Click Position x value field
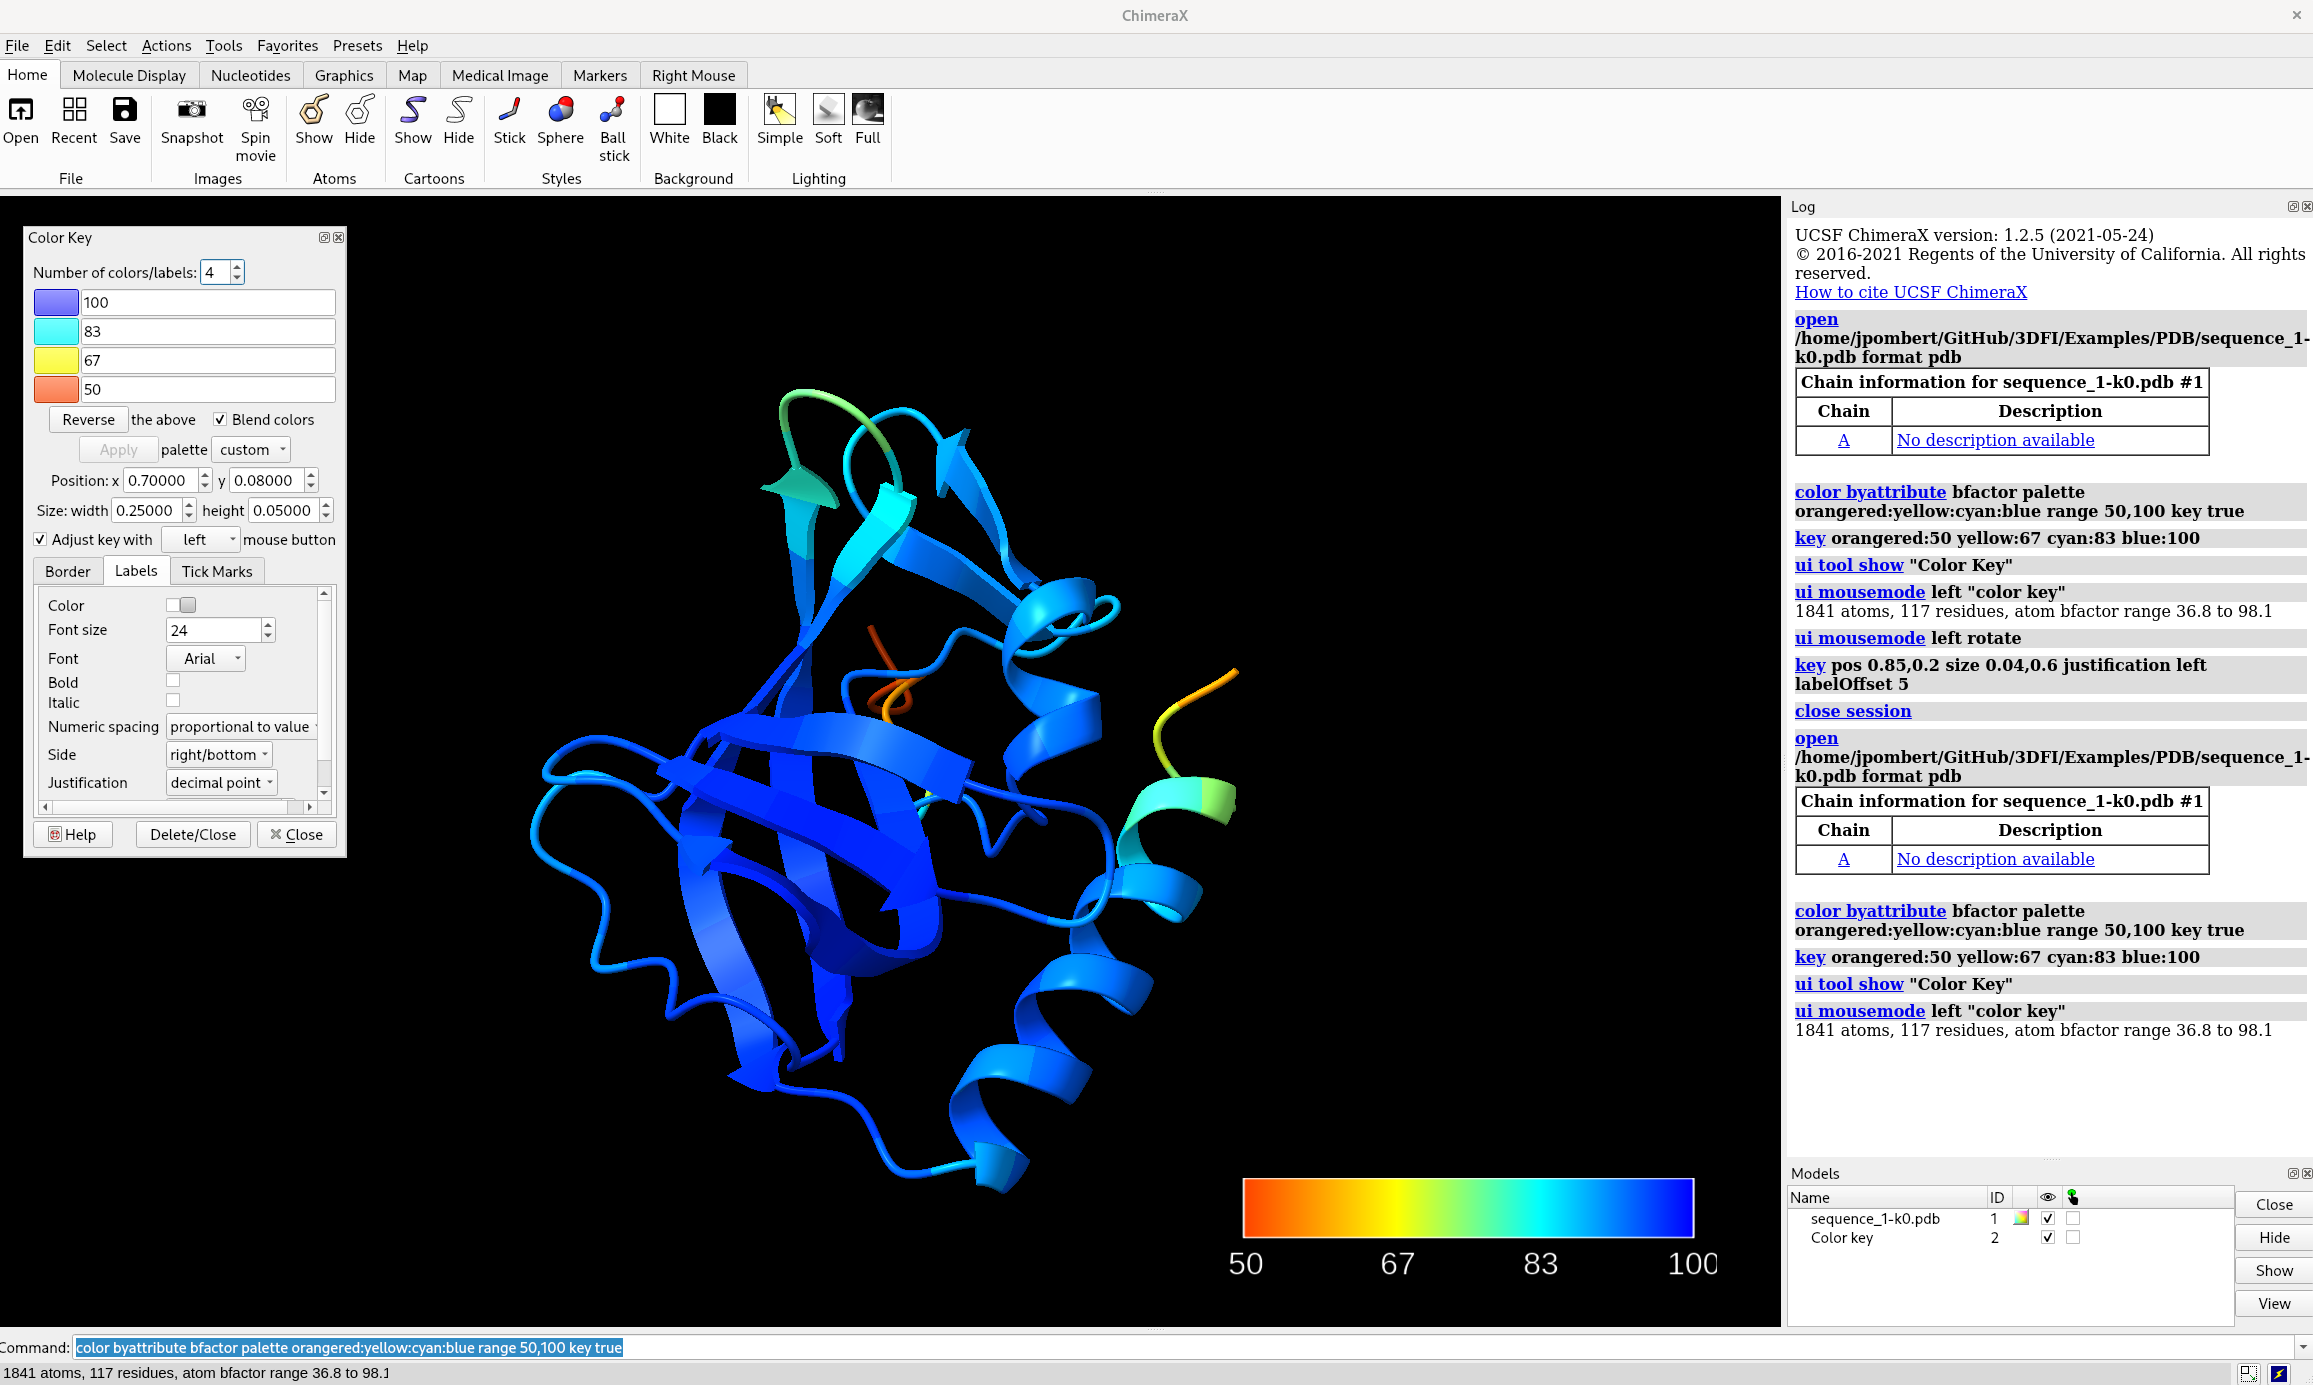This screenshot has width=2313, height=1385. [160, 480]
